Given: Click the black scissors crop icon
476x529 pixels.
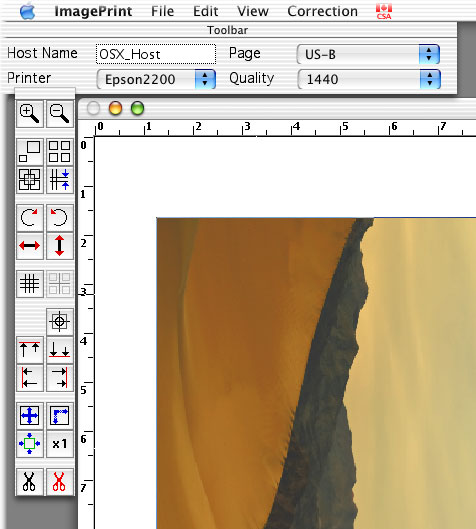Looking at the screenshot, I should pos(30,482).
